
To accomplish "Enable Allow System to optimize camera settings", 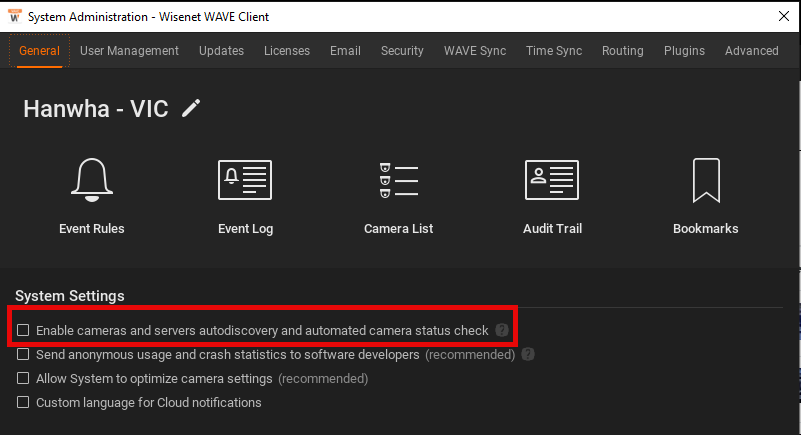I will [23, 379].
